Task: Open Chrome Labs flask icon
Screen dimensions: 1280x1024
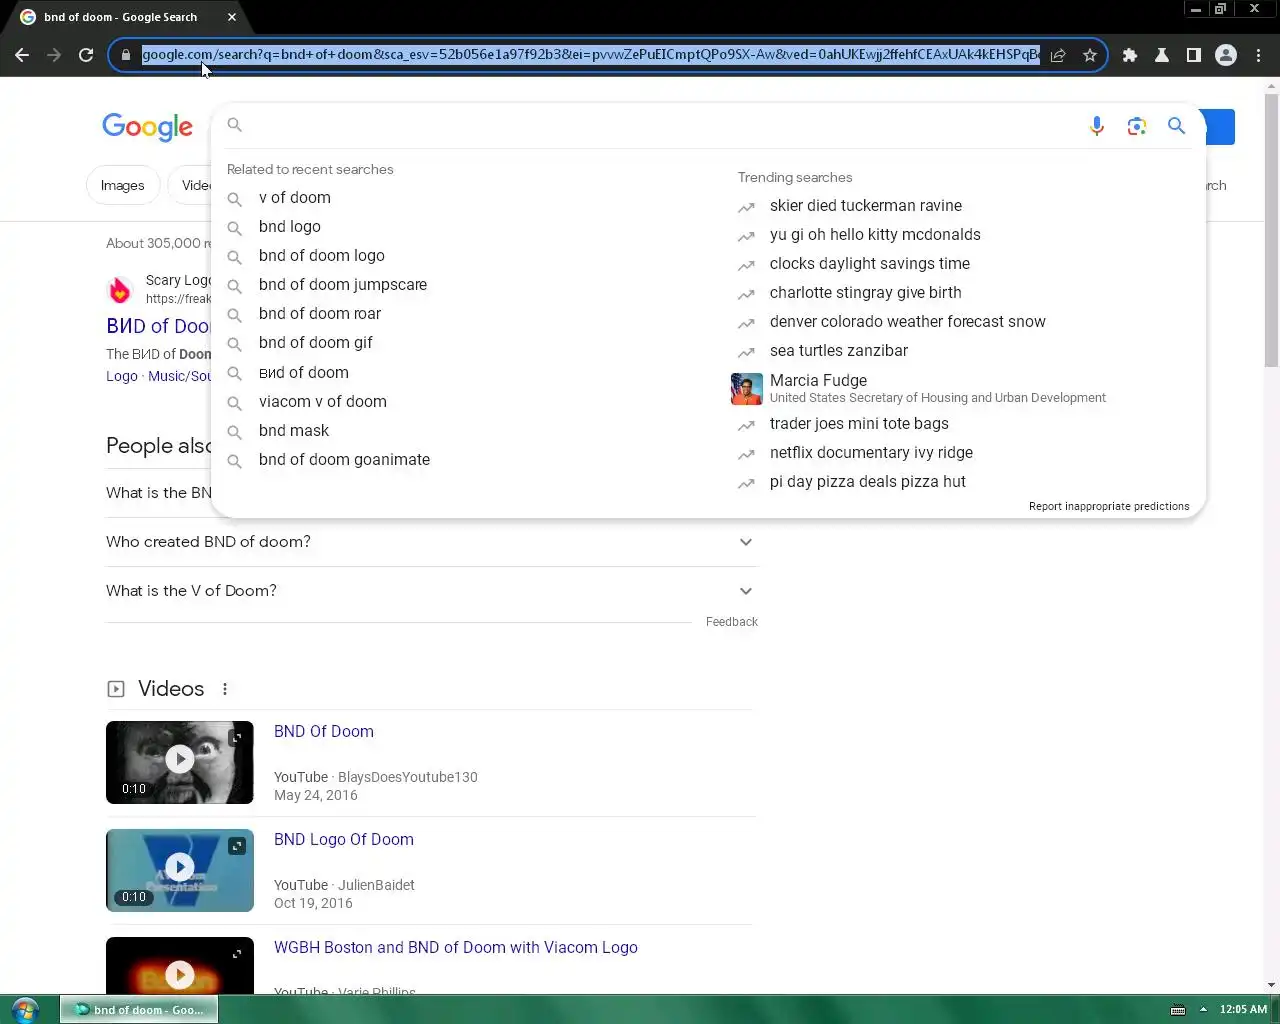Action: 1162,55
